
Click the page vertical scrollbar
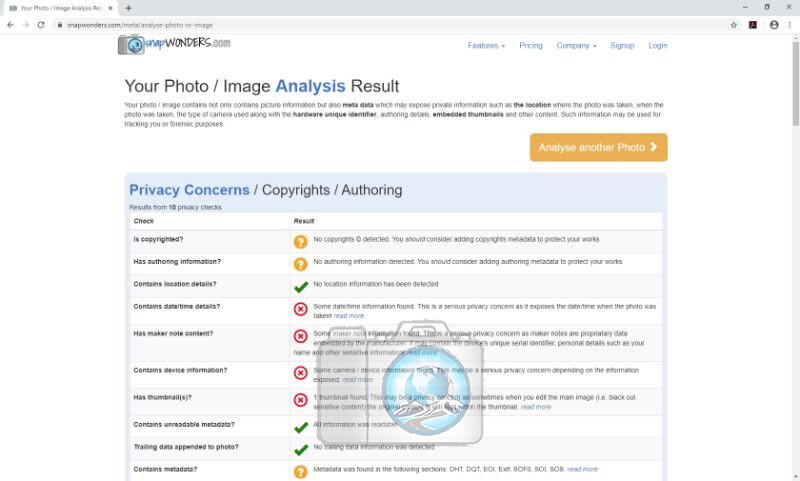795,82
